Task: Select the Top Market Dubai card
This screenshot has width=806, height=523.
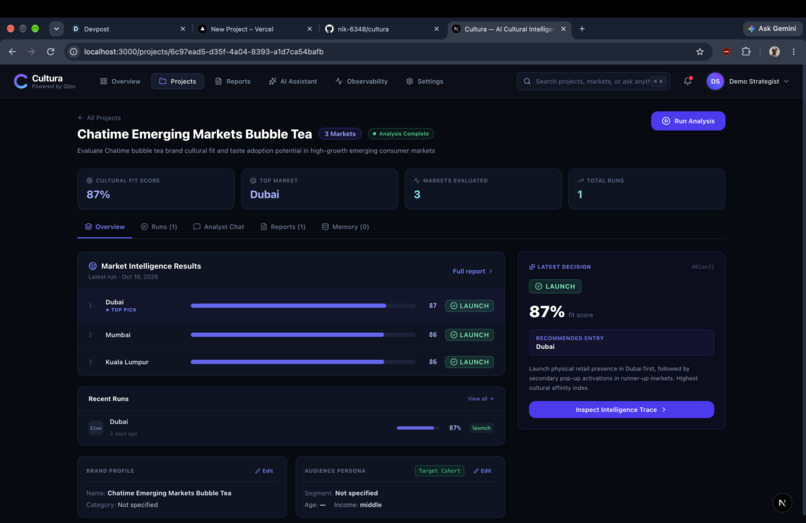Action: click(x=319, y=189)
